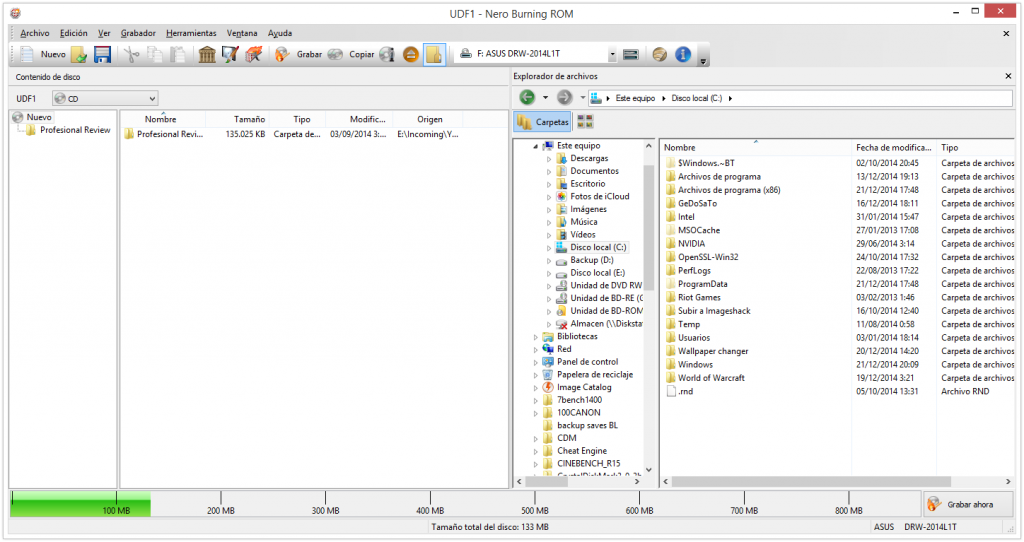Open the Herramientas menu
The width and height of the screenshot is (1024, 542).
pos(191,33)
